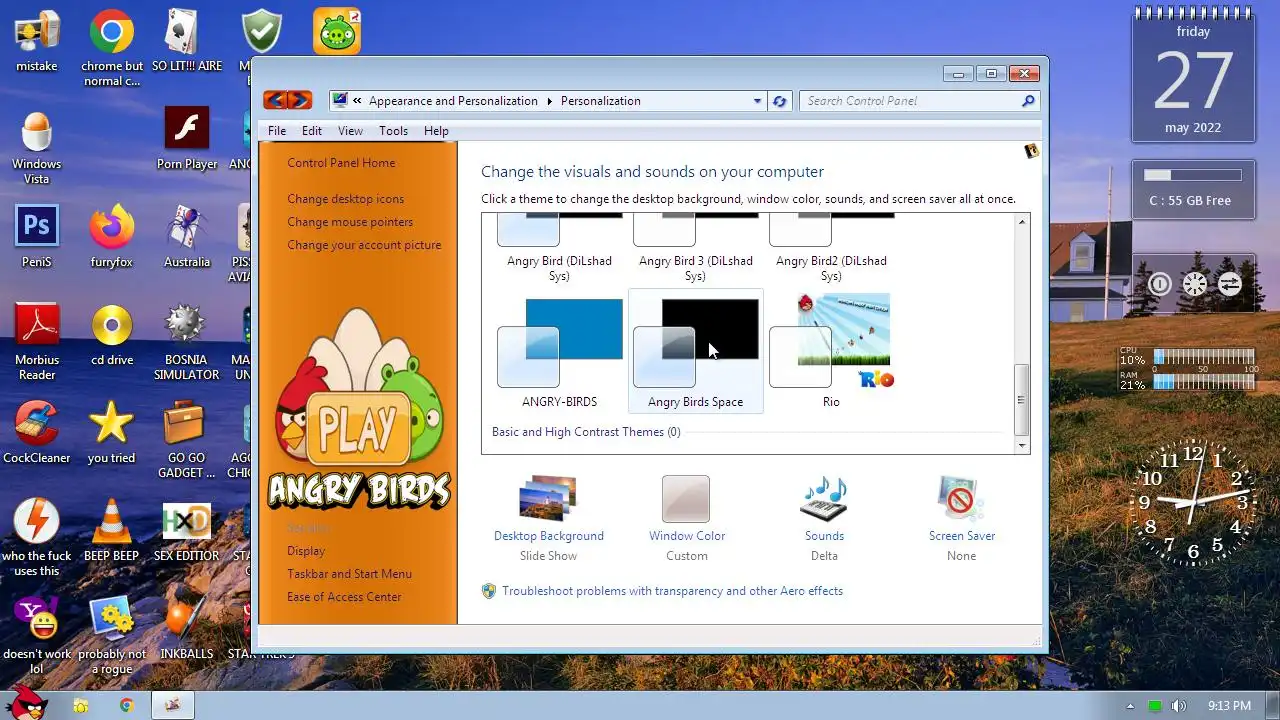Viewport: 1280px width, 720px height.
Task: Launch 'BOSNIA SIMULATOR' minesweeper icon
Action: (187, 342)
